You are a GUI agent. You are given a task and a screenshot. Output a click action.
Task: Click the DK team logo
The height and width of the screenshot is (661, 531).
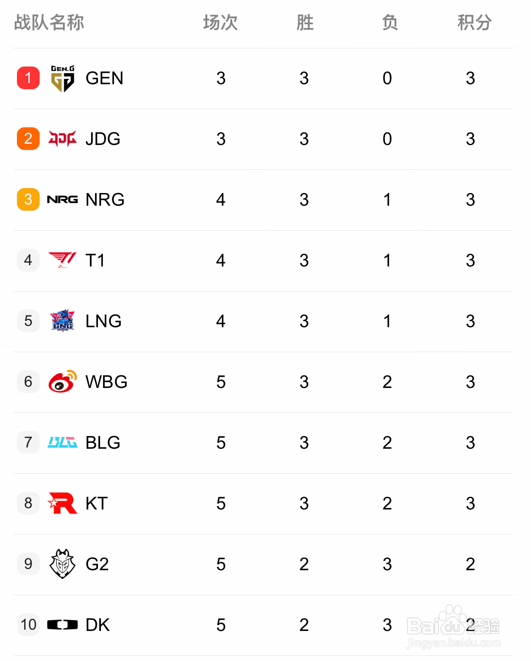(x=62, y=624)
